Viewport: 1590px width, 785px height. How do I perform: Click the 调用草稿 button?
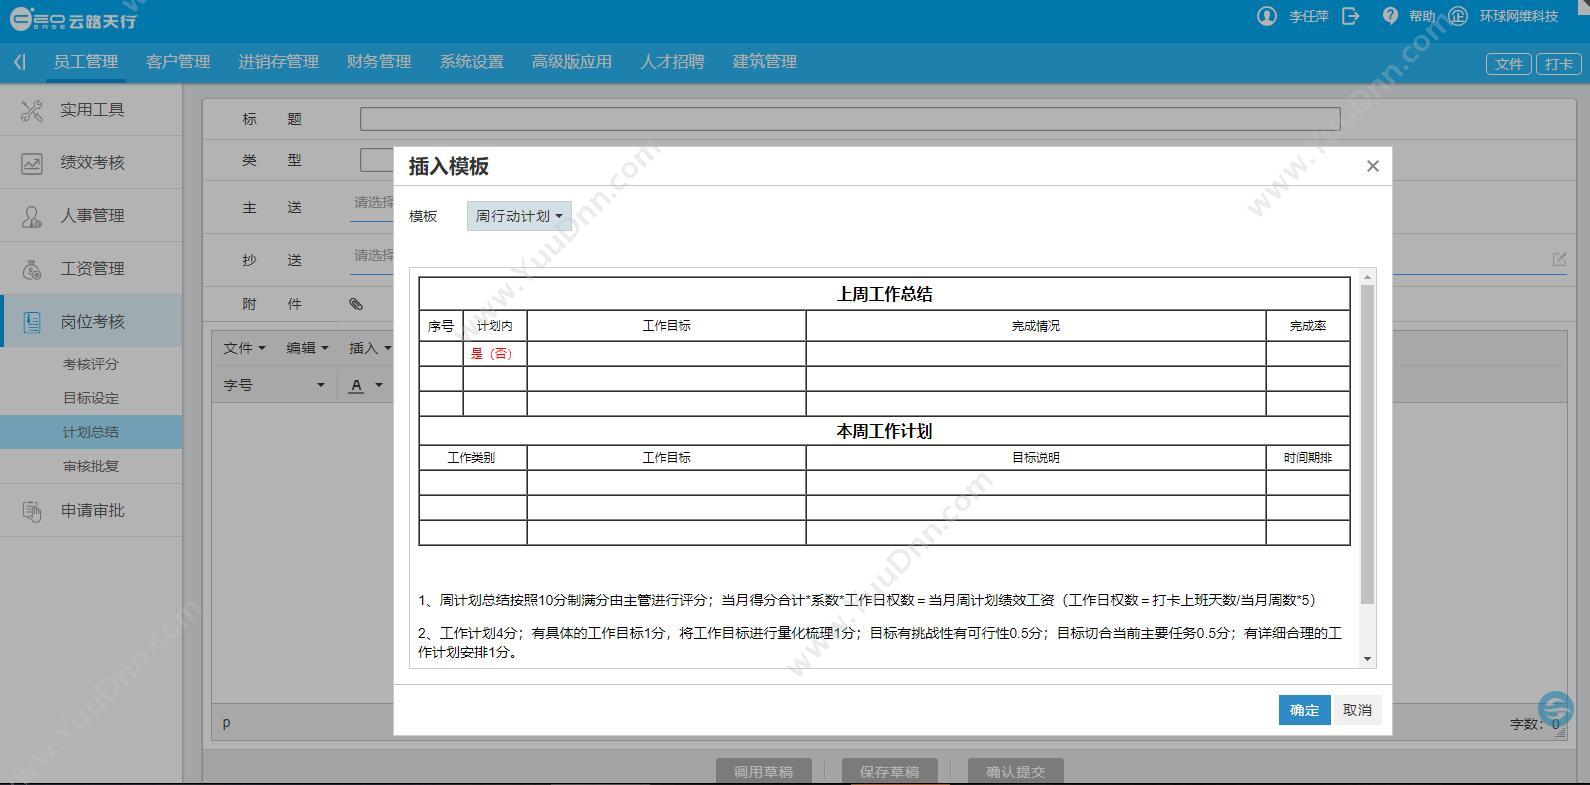(763, 772)
